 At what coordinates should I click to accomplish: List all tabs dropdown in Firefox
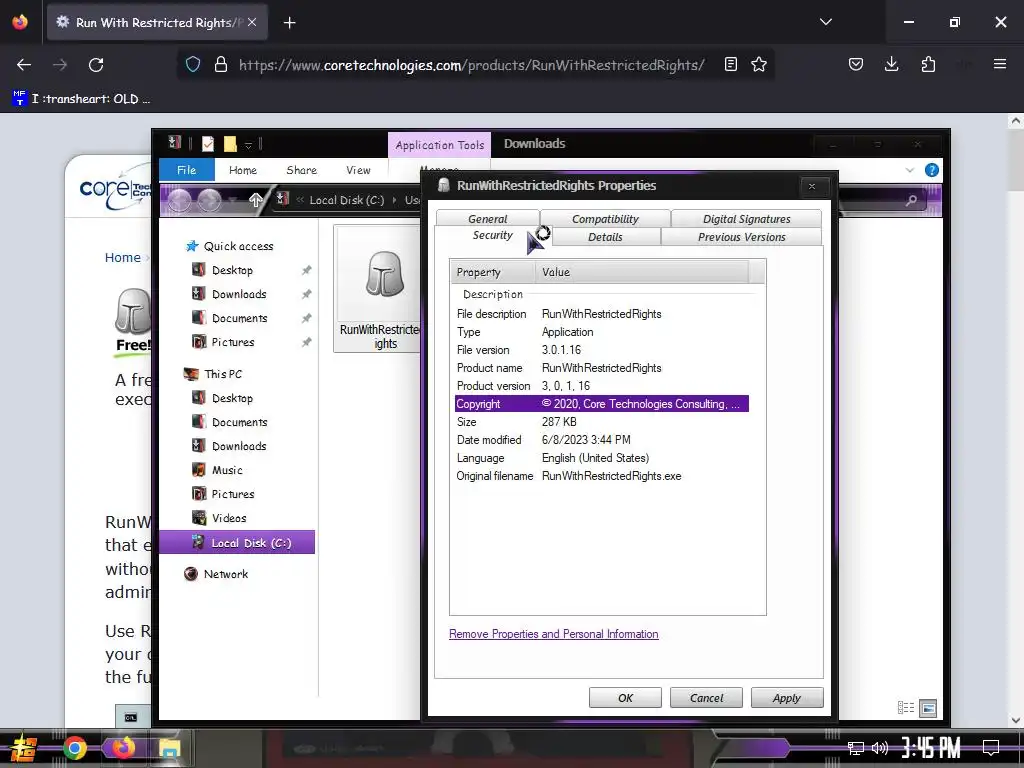pos(825,22)
